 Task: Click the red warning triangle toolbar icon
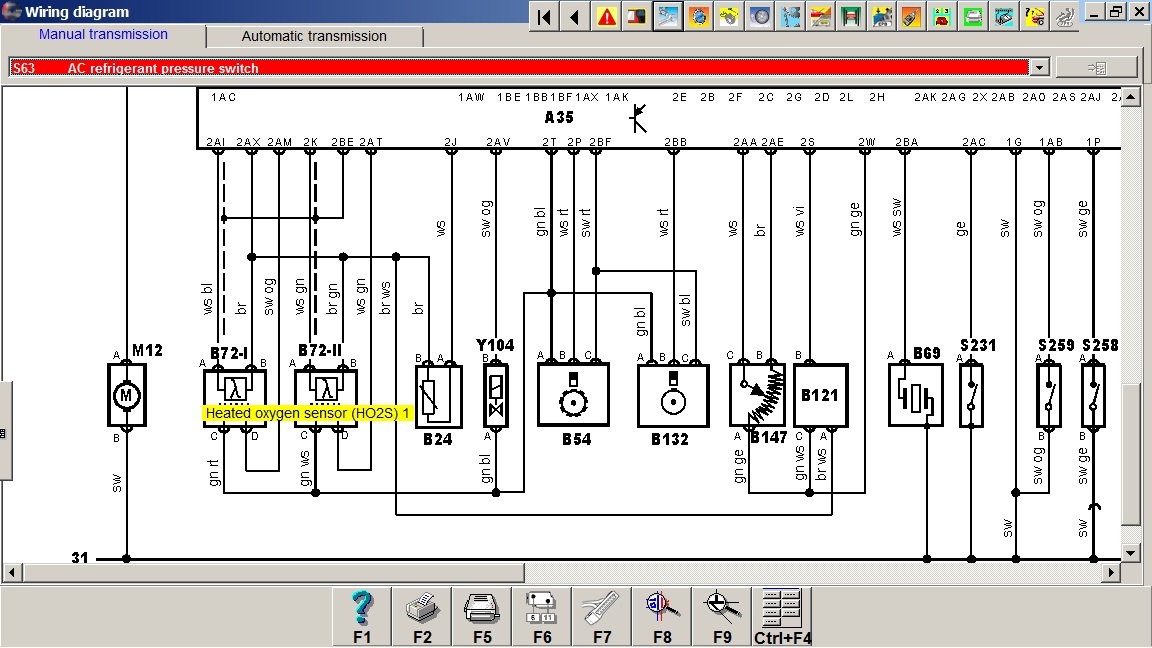click(606, 16)
